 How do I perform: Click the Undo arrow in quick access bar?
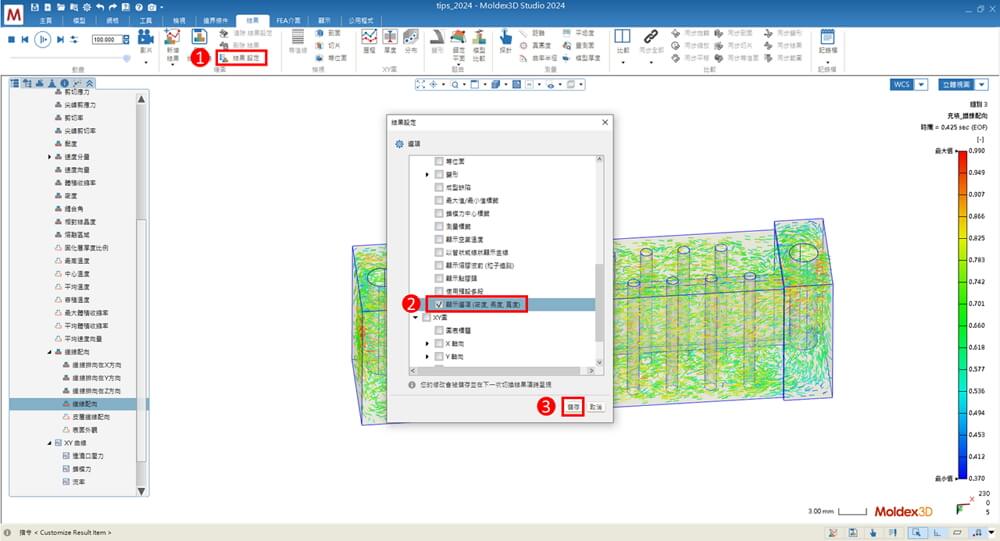pos(100,7)
